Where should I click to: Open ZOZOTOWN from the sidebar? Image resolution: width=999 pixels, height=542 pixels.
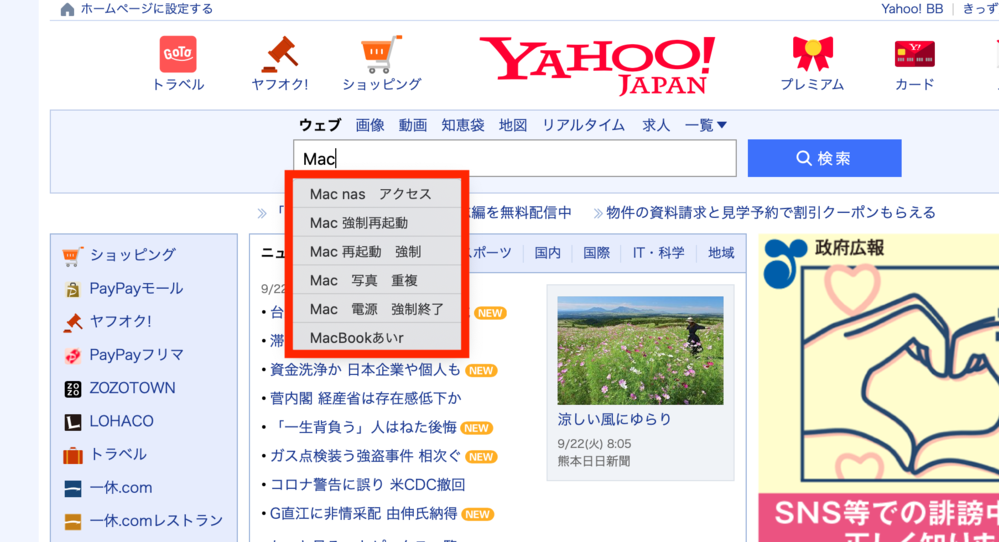(x=132, y=388)
